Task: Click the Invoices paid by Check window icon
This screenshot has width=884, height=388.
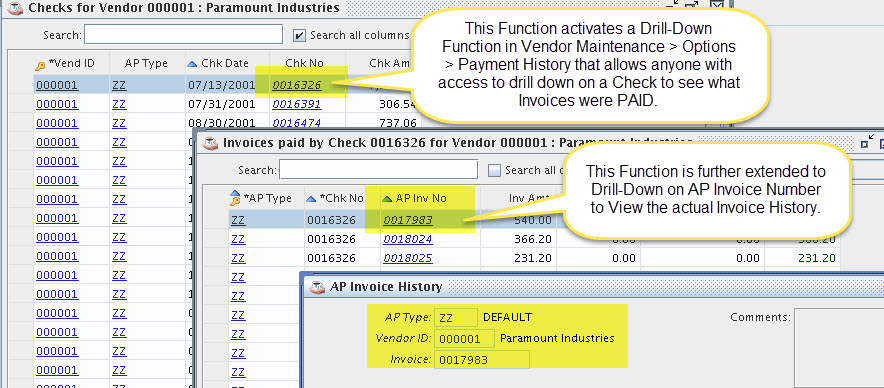Action: pos(210,143)
